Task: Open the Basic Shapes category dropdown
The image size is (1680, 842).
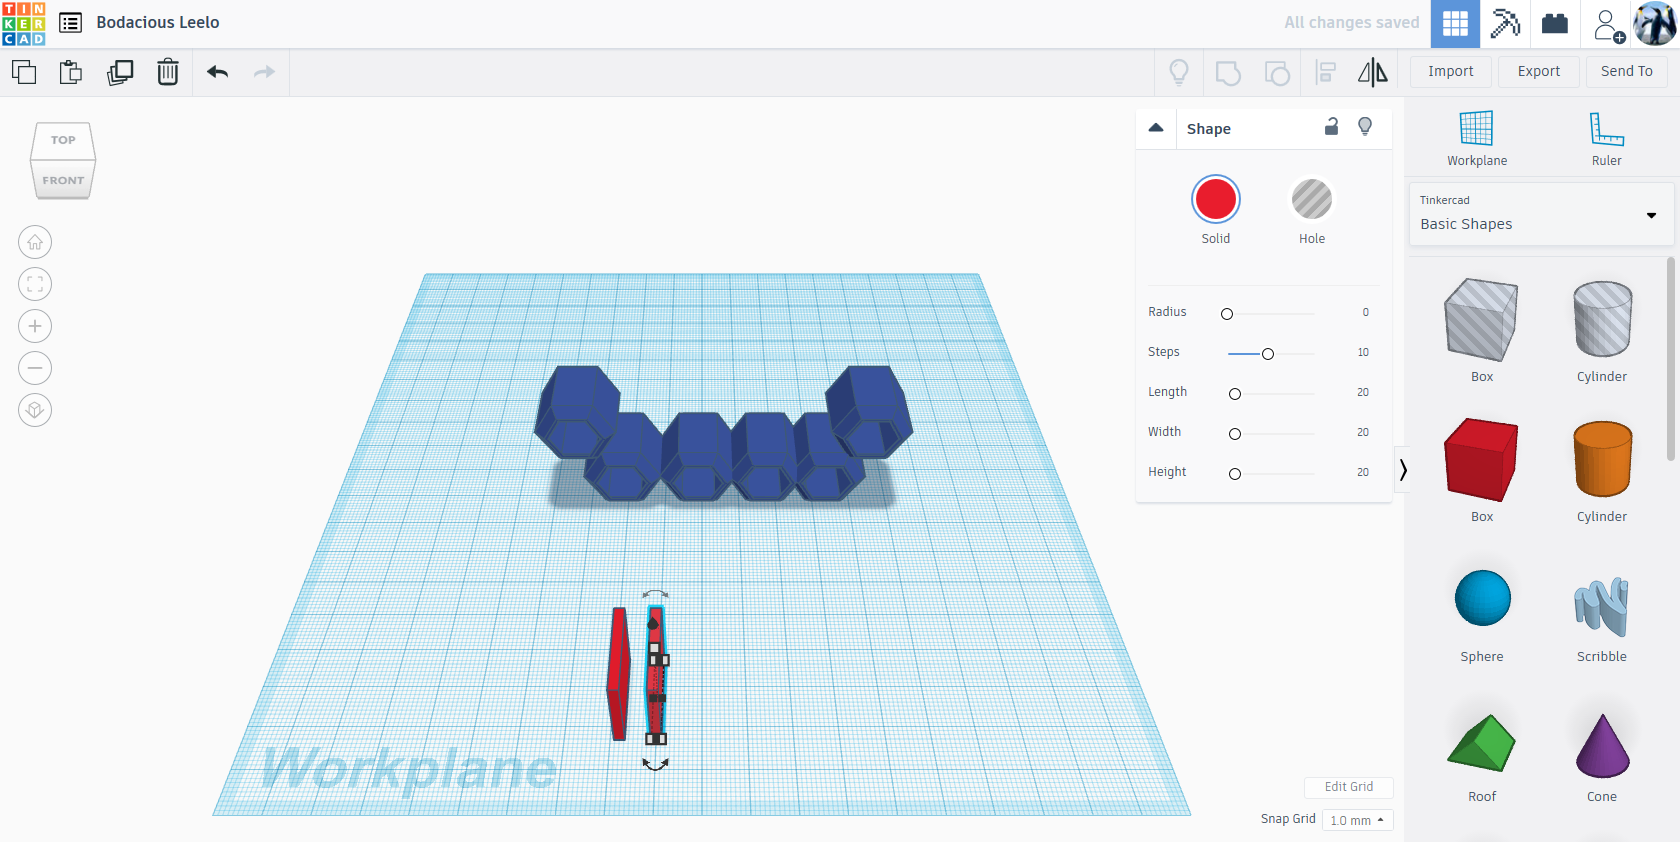Action: 1541,214
